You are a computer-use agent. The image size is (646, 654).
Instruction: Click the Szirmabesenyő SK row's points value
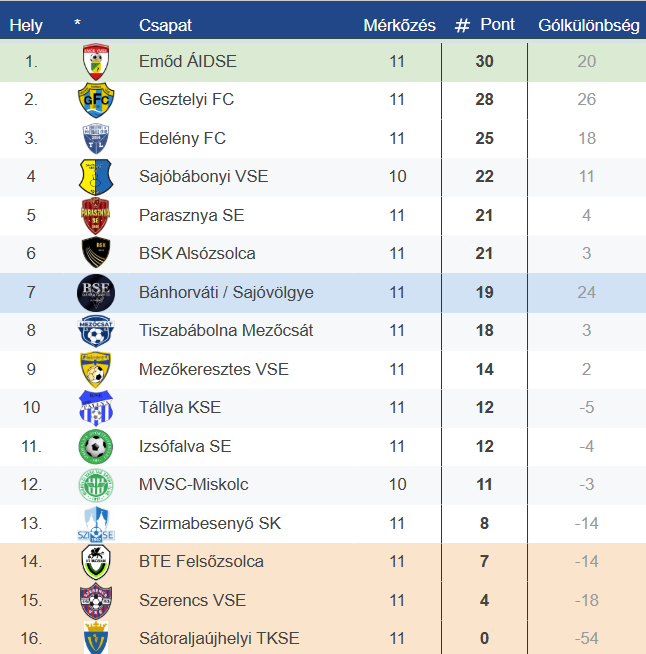point(485,523)
